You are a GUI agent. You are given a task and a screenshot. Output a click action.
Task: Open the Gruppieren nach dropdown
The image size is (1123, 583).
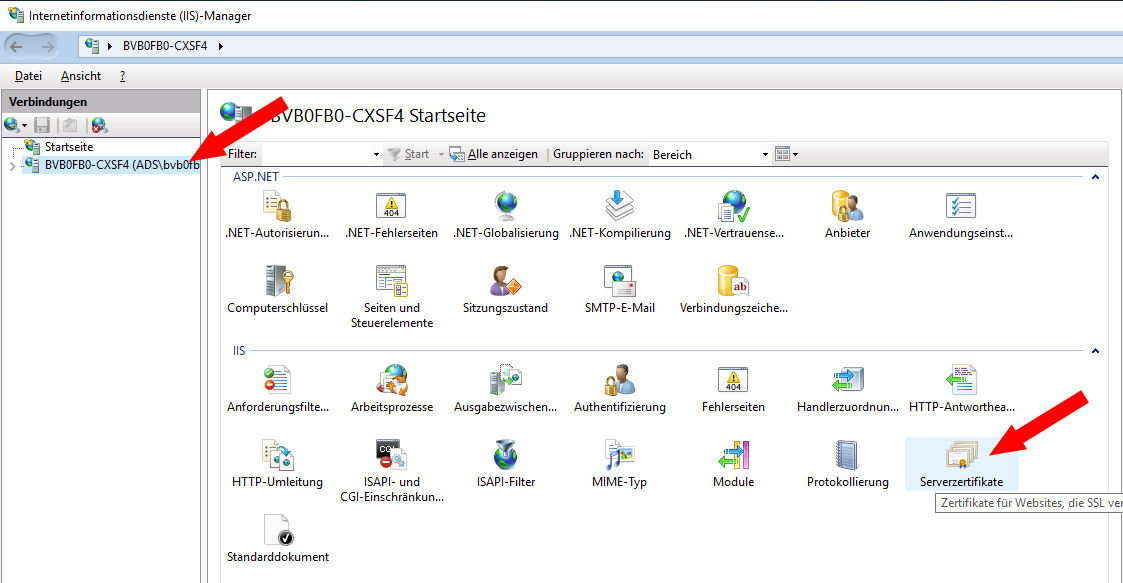765,155
